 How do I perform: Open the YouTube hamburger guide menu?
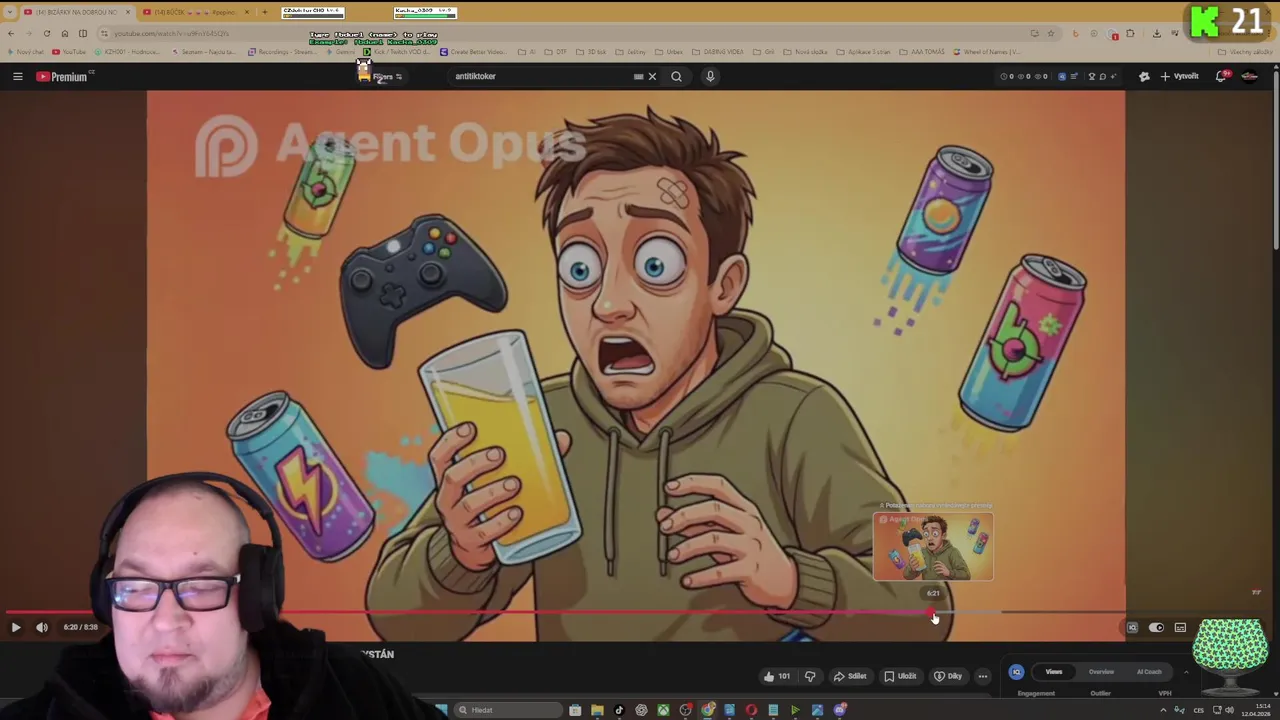(x=18, y=76)
